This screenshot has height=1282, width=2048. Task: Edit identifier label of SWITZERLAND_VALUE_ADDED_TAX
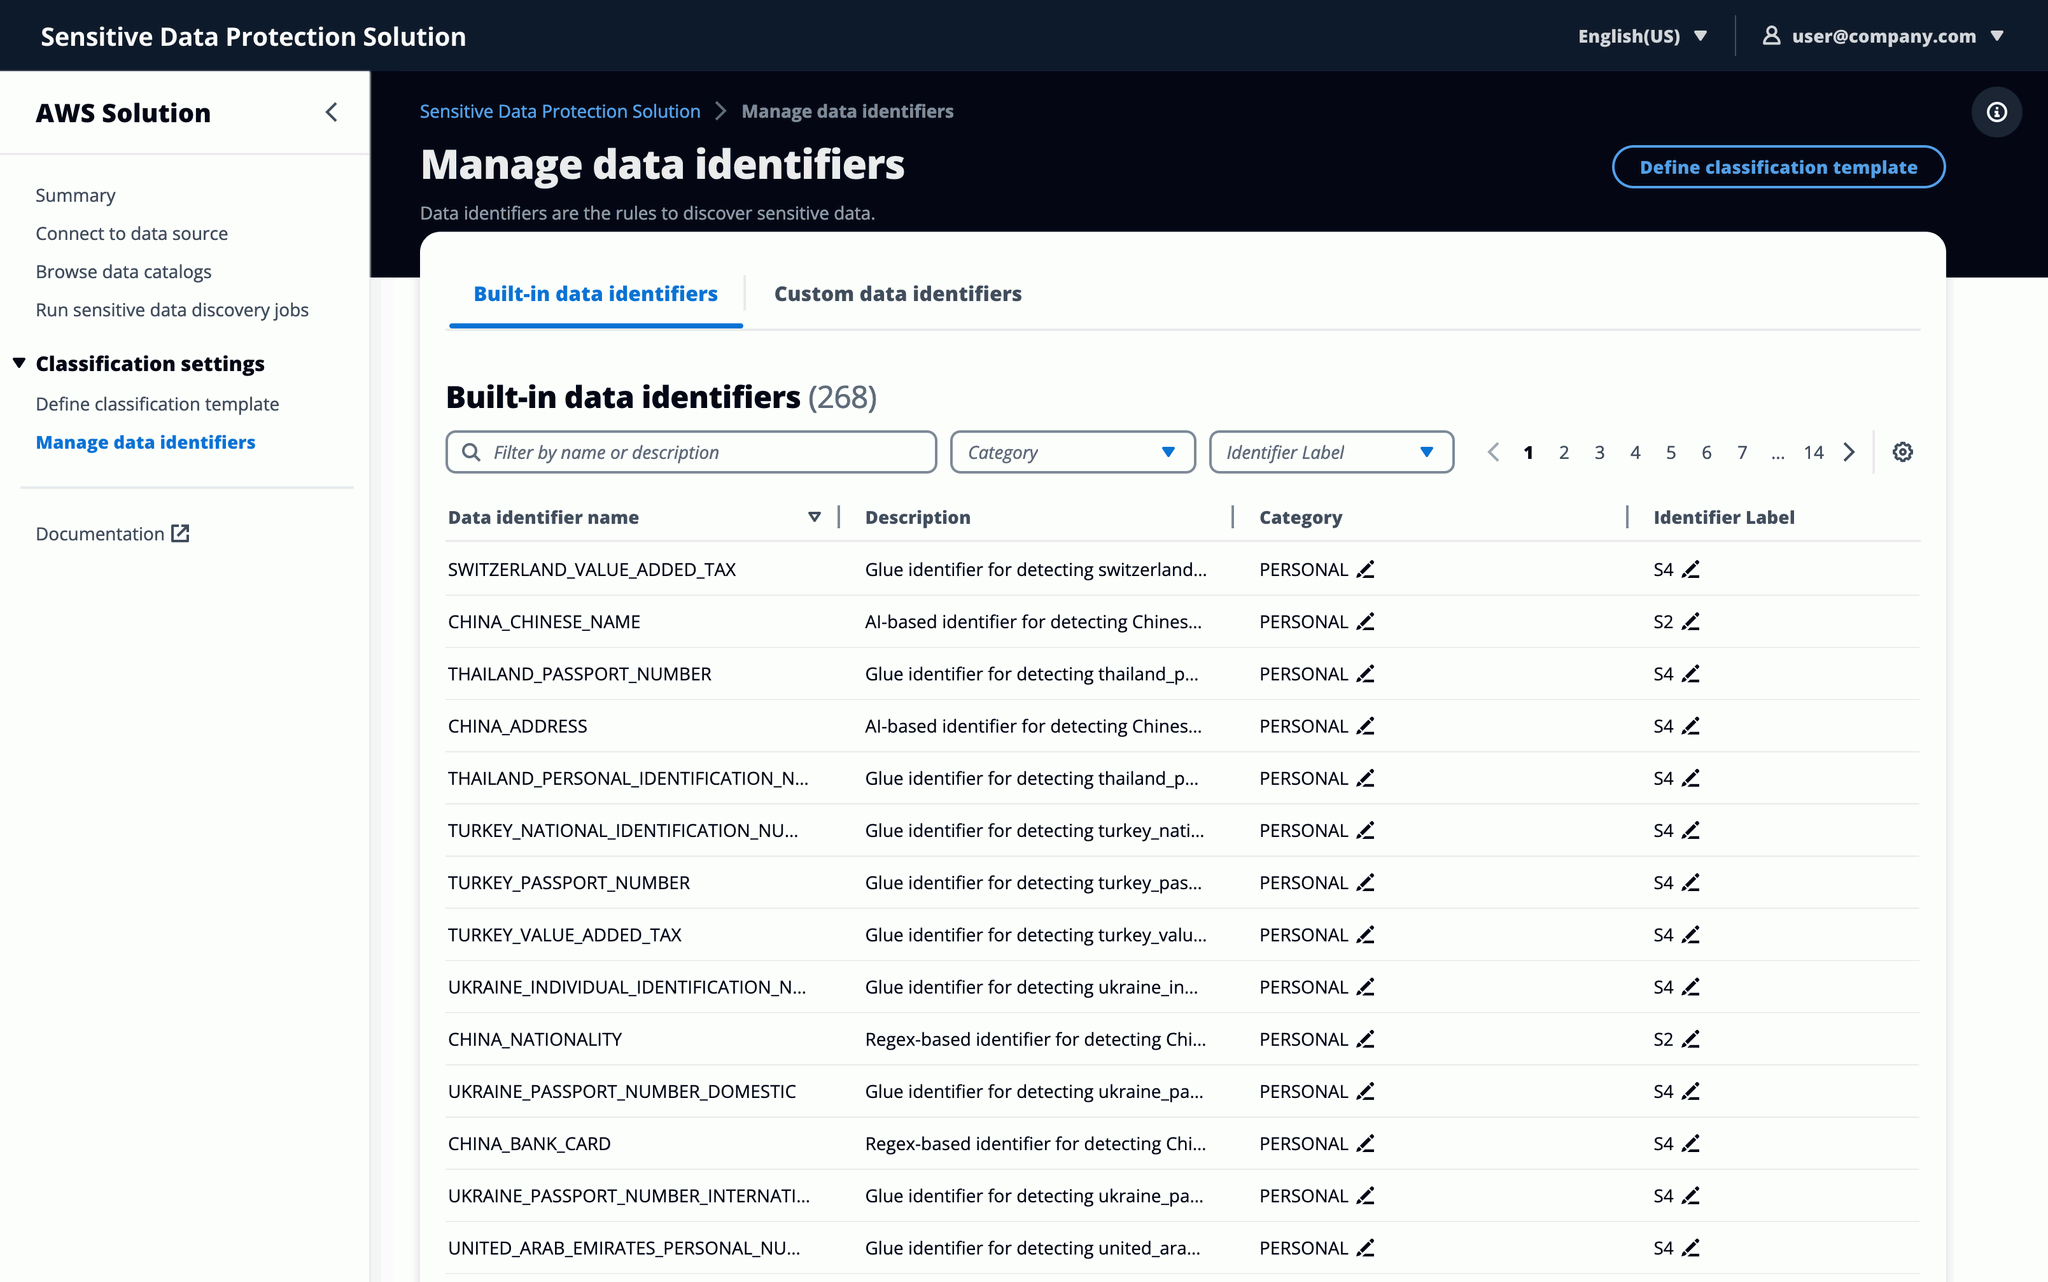tap(1690, 570)
